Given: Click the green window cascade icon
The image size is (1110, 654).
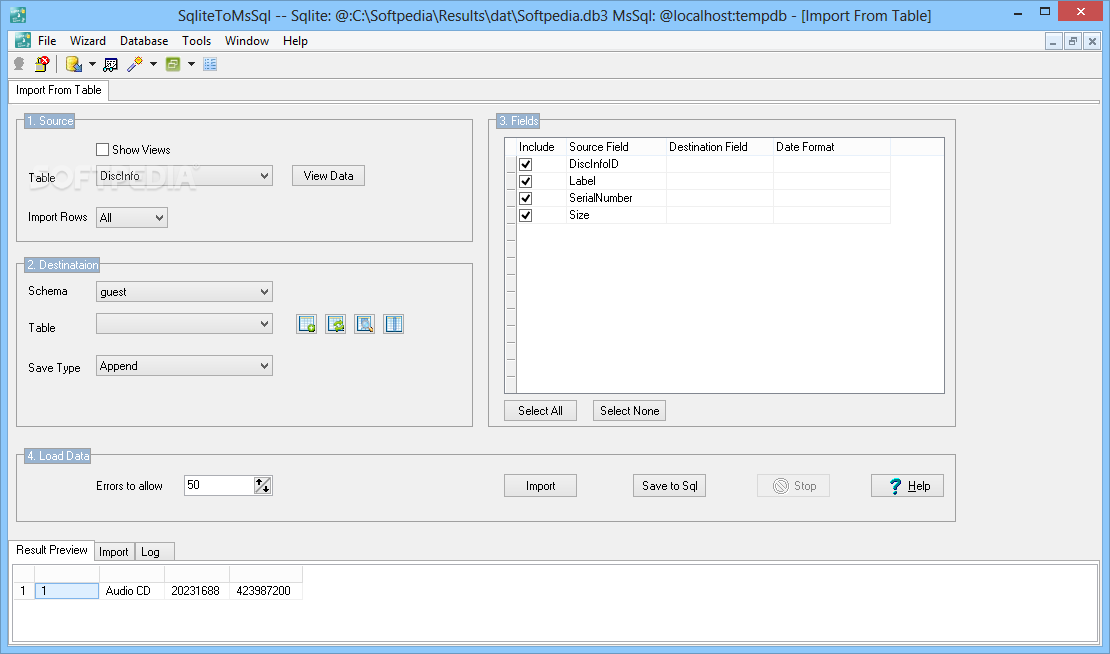Looking at the screenshot, I should click(x=173, y=64).
